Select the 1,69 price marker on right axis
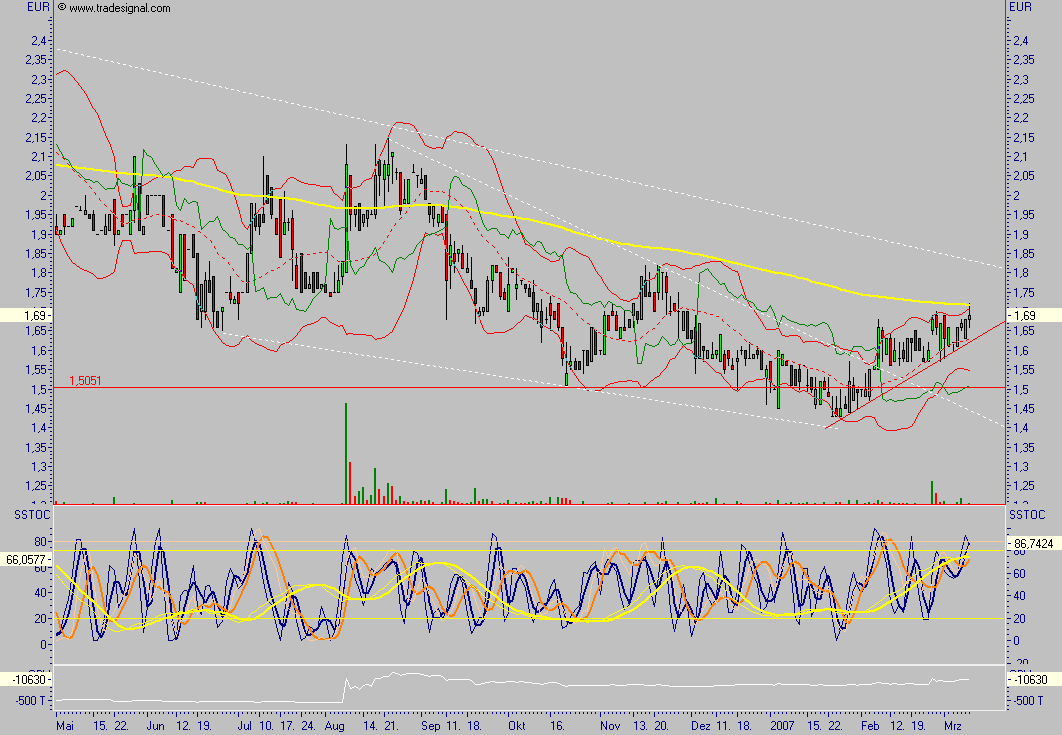The image size is (1062, 735). [1027, 315]
